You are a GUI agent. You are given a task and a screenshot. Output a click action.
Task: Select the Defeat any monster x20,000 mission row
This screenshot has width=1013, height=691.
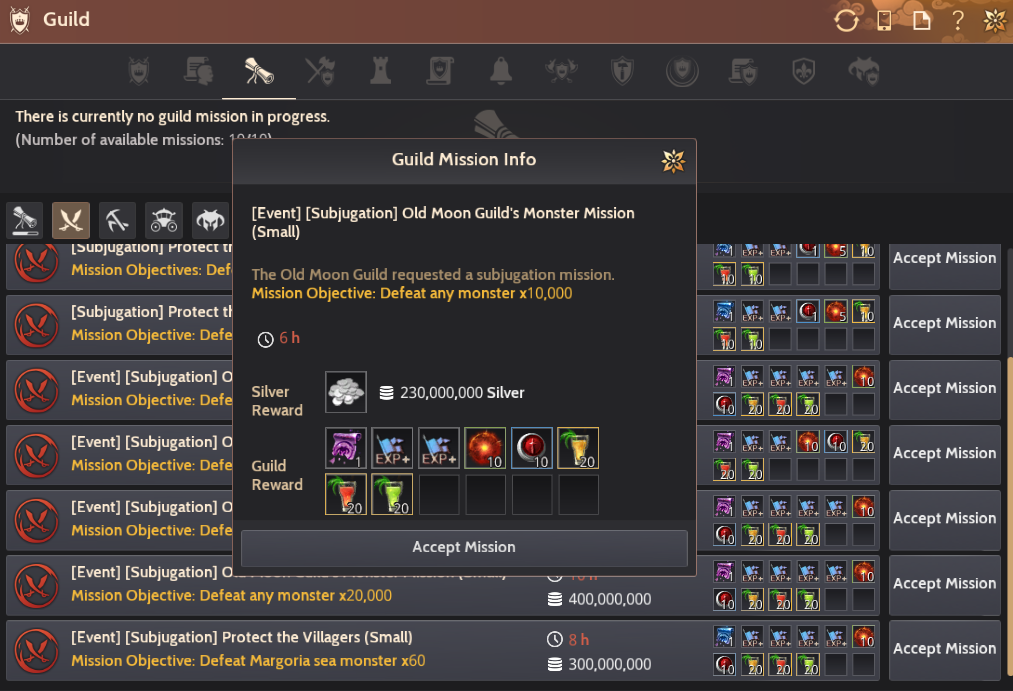point(443,585)
